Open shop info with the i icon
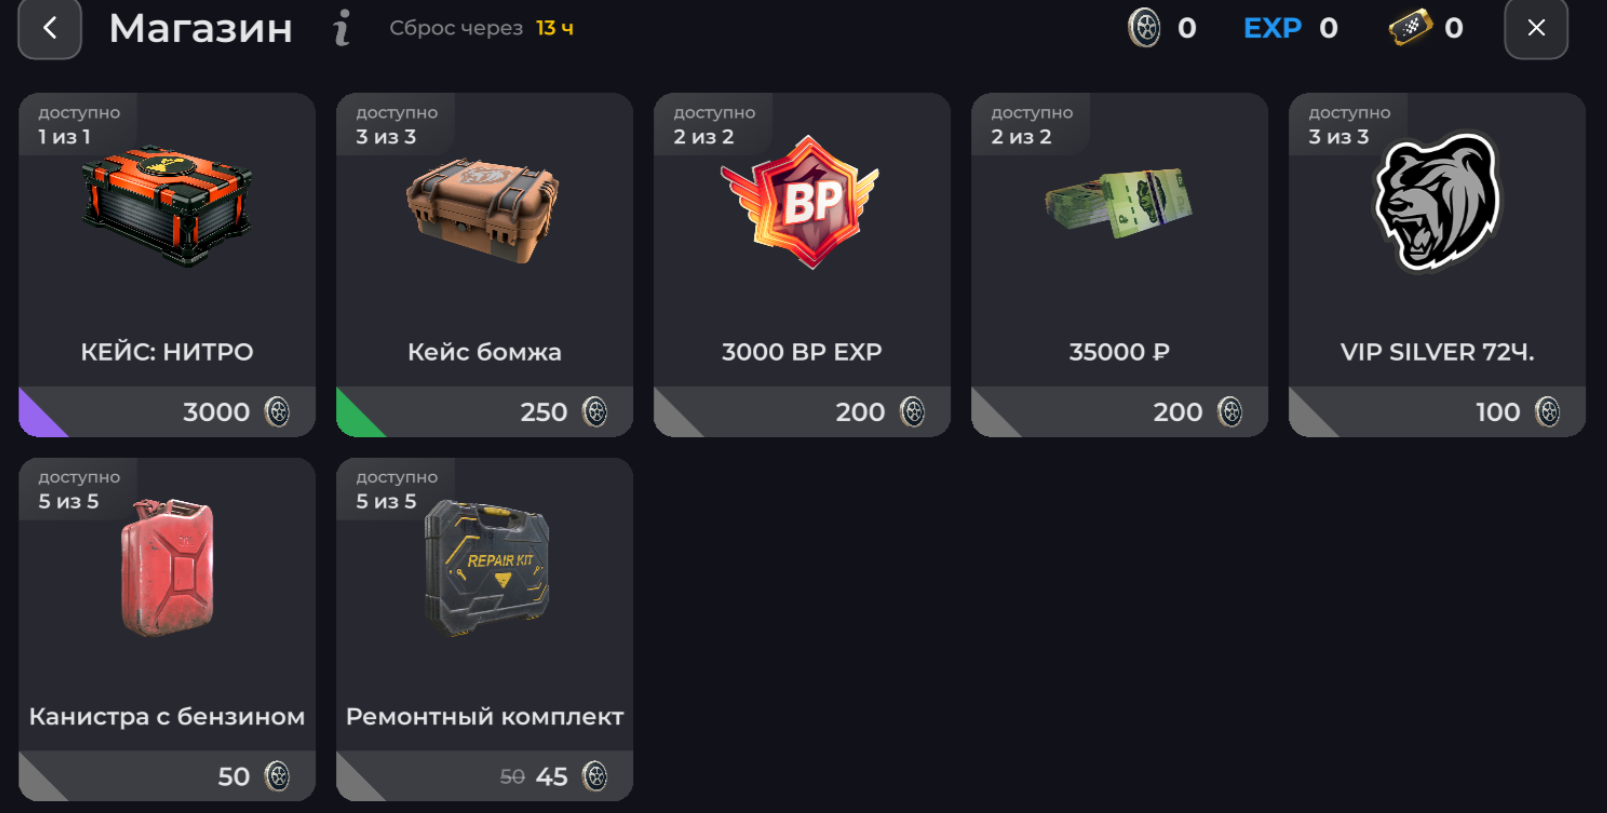Viewport: 1607px width, 813px height. [342, 28]
